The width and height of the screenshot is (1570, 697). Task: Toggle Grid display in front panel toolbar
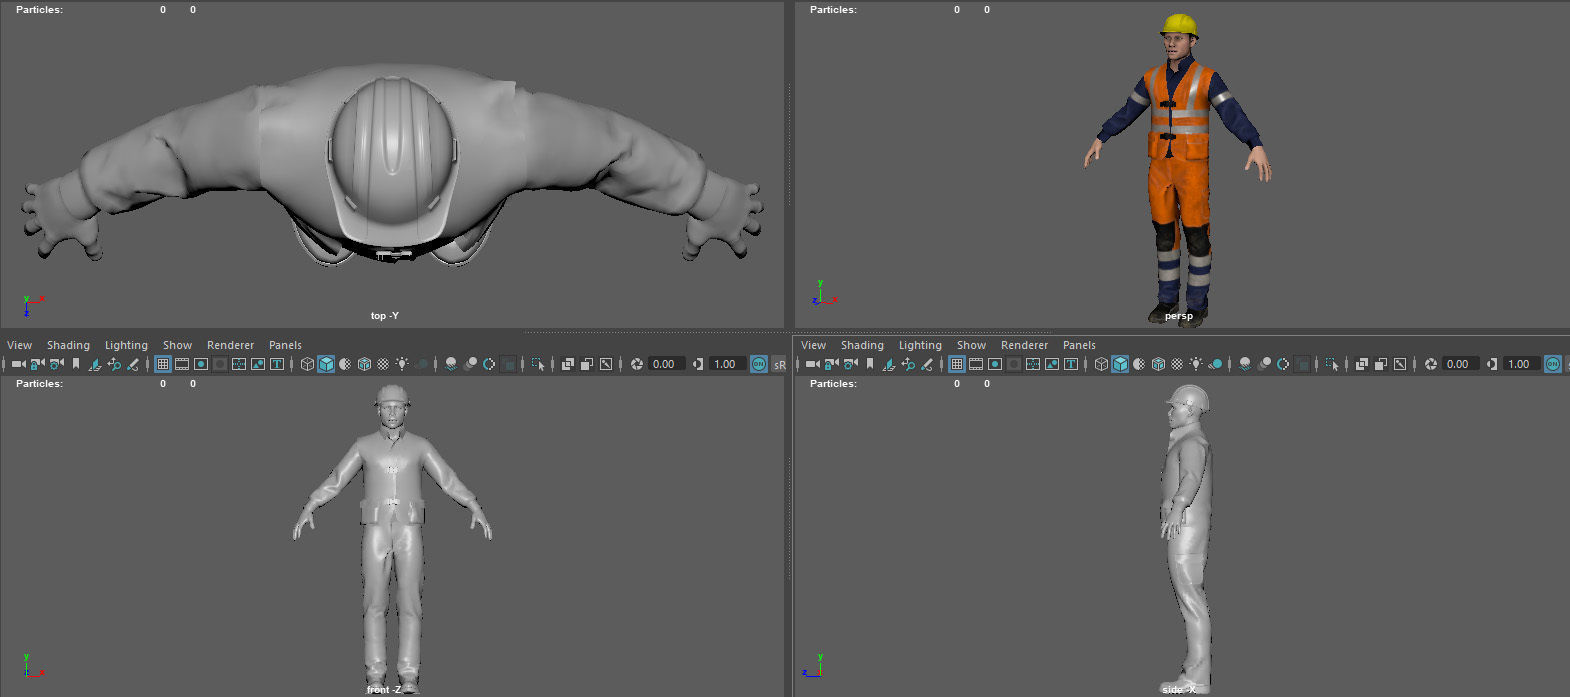[163, 364]
